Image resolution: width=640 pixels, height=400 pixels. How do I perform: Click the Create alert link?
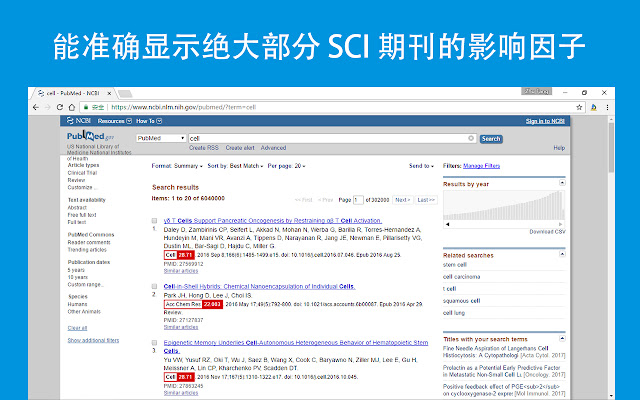[x=240, y=148]
